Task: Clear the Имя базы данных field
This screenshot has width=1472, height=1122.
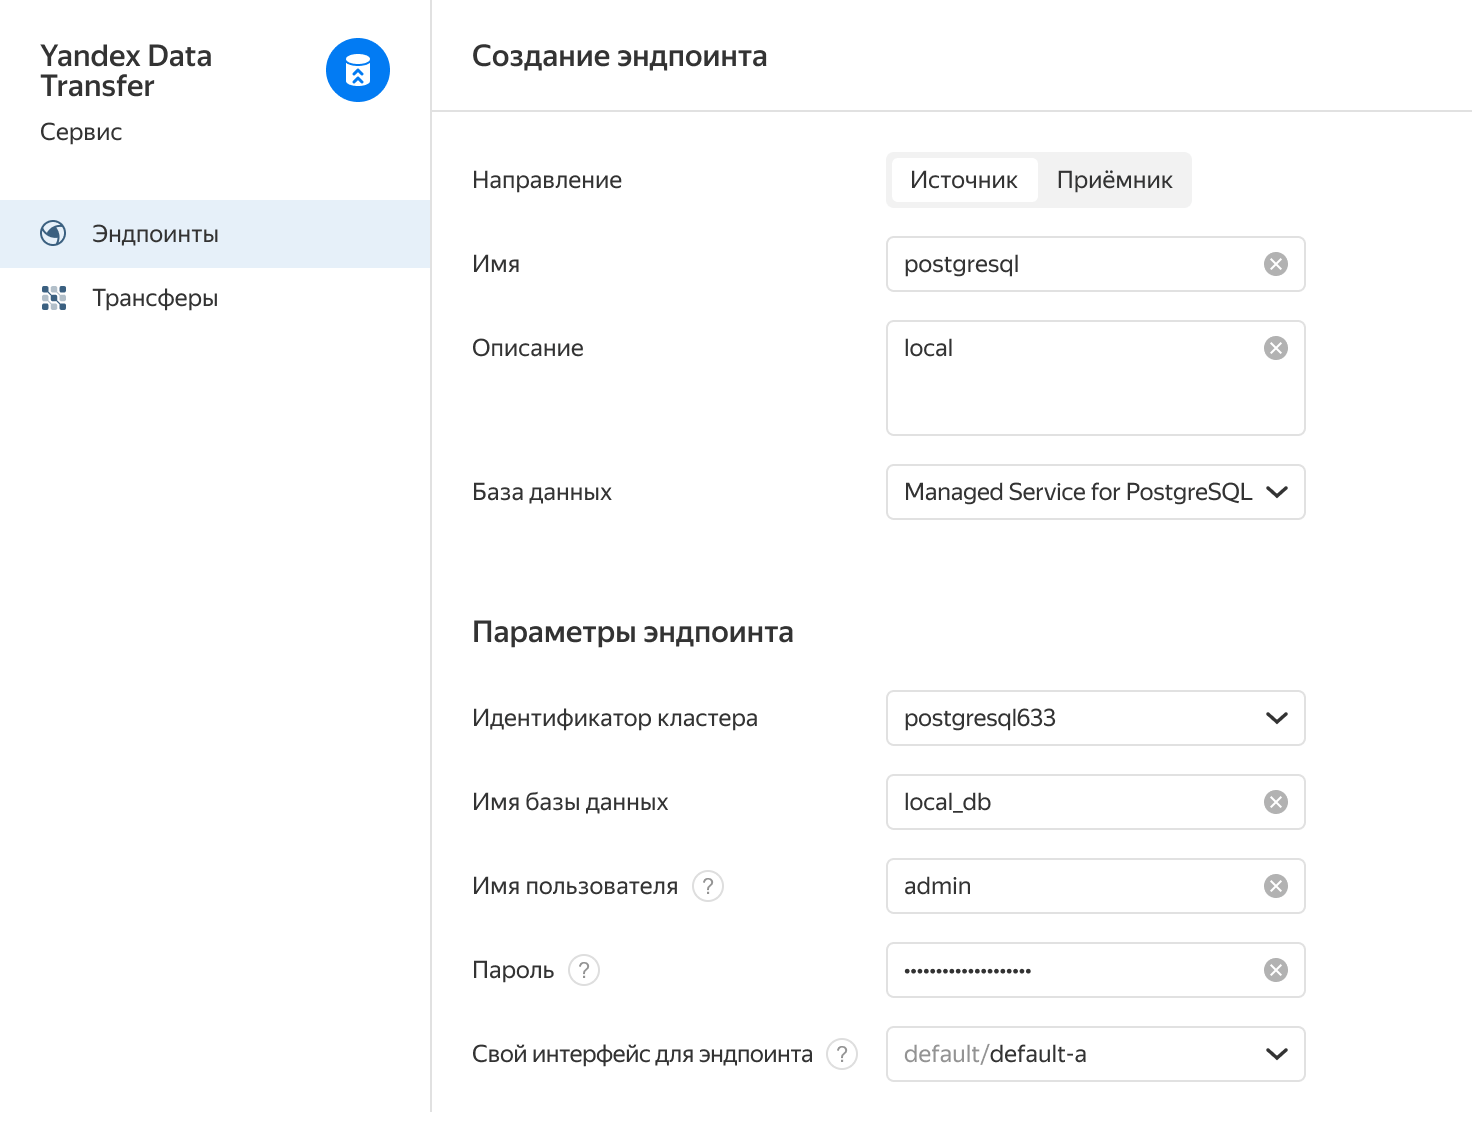Action: click(1276, 802)
